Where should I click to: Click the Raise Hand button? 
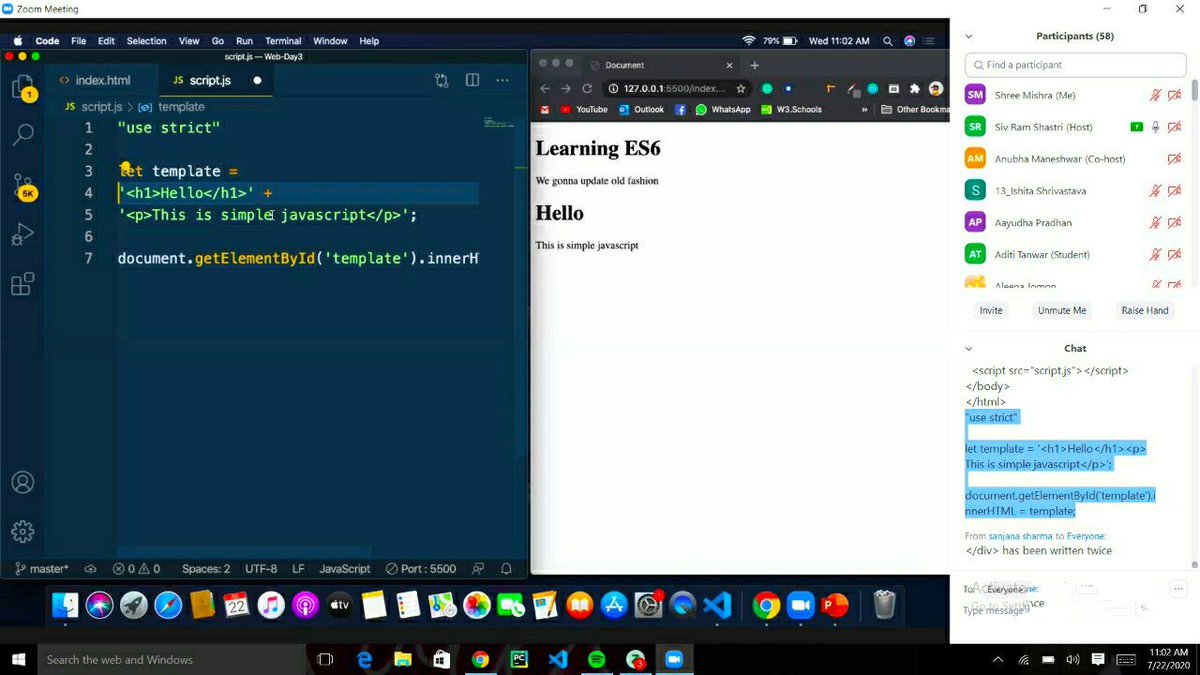(1143, 310)
